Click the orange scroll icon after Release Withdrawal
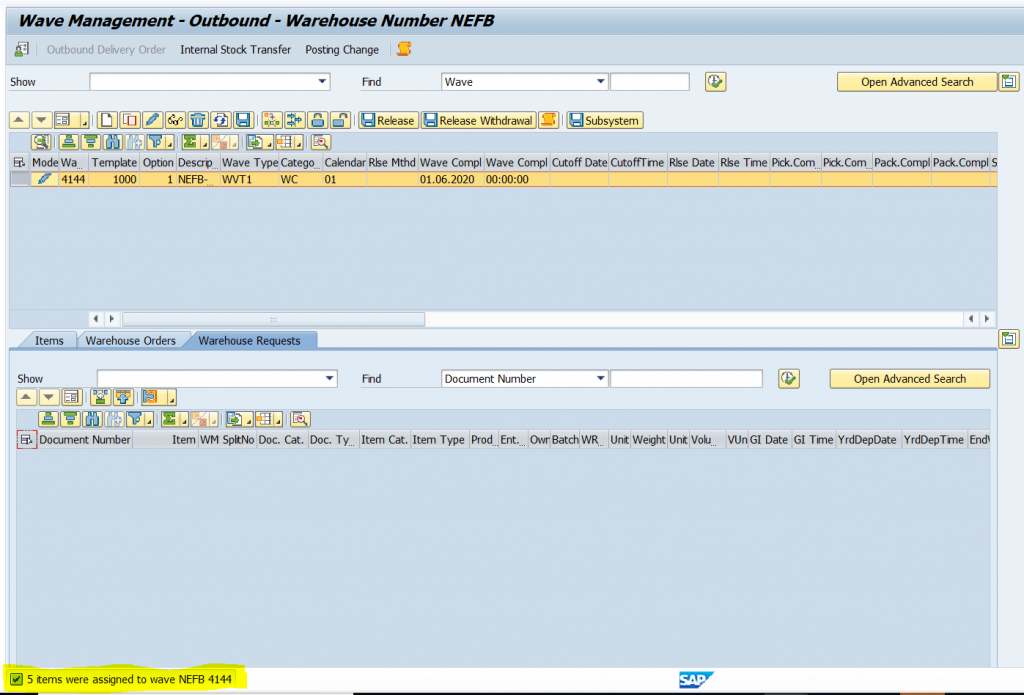 point(549,120)
